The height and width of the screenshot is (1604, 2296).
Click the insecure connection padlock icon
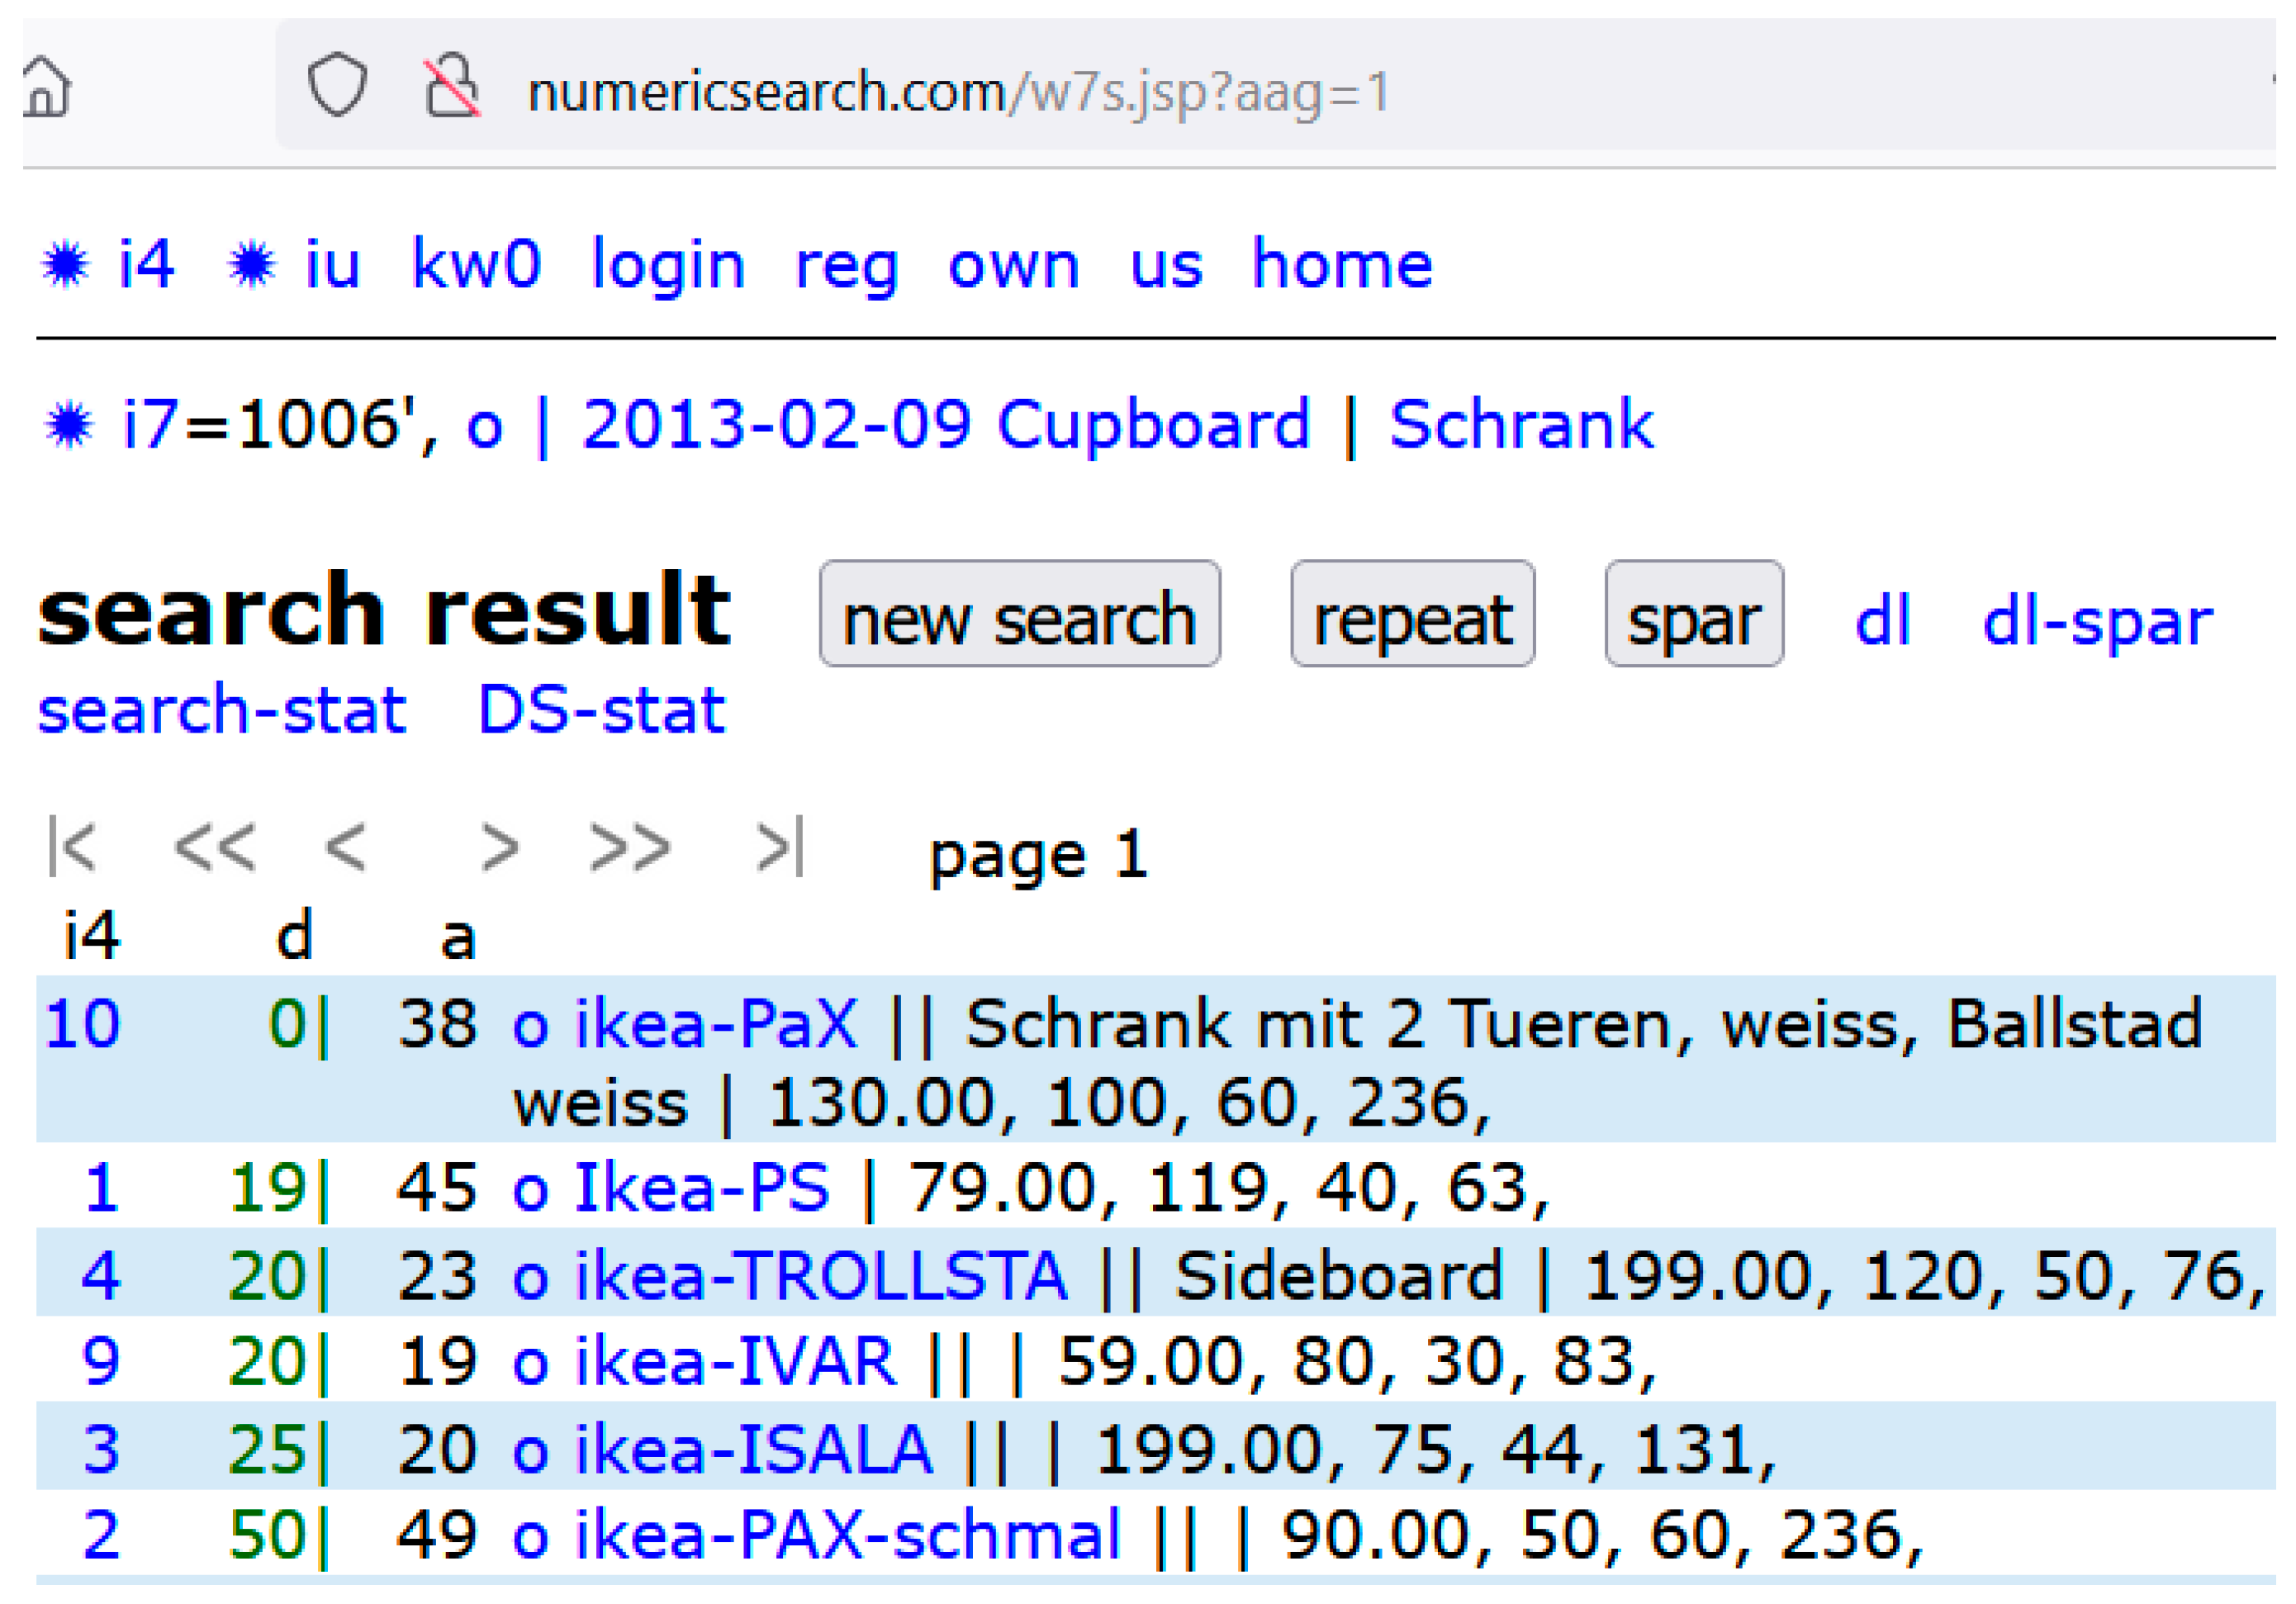pos(452,86)
